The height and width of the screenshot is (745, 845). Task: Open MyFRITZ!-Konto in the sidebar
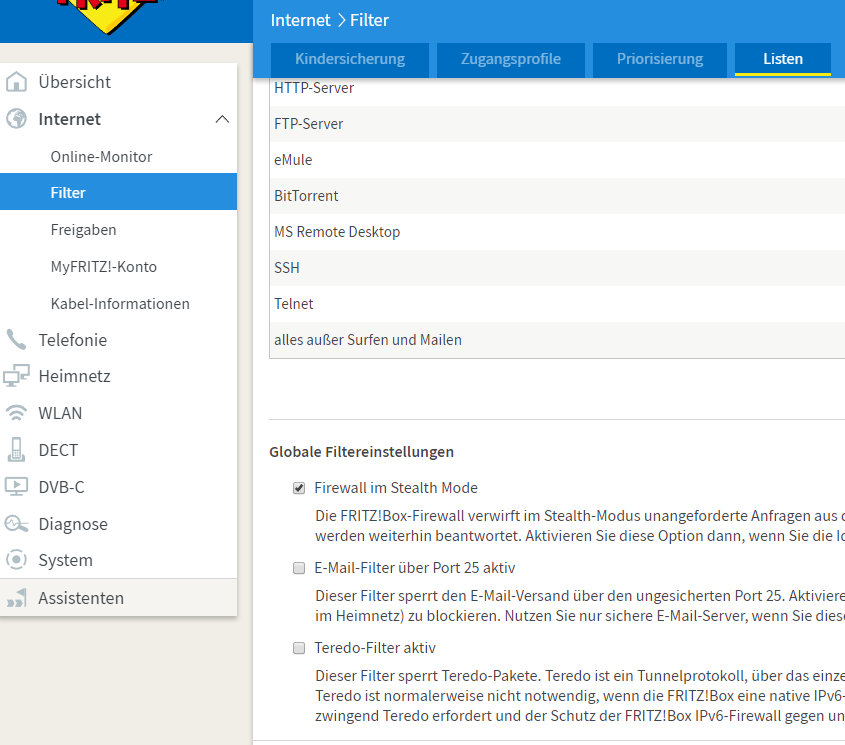click(103, 266)
